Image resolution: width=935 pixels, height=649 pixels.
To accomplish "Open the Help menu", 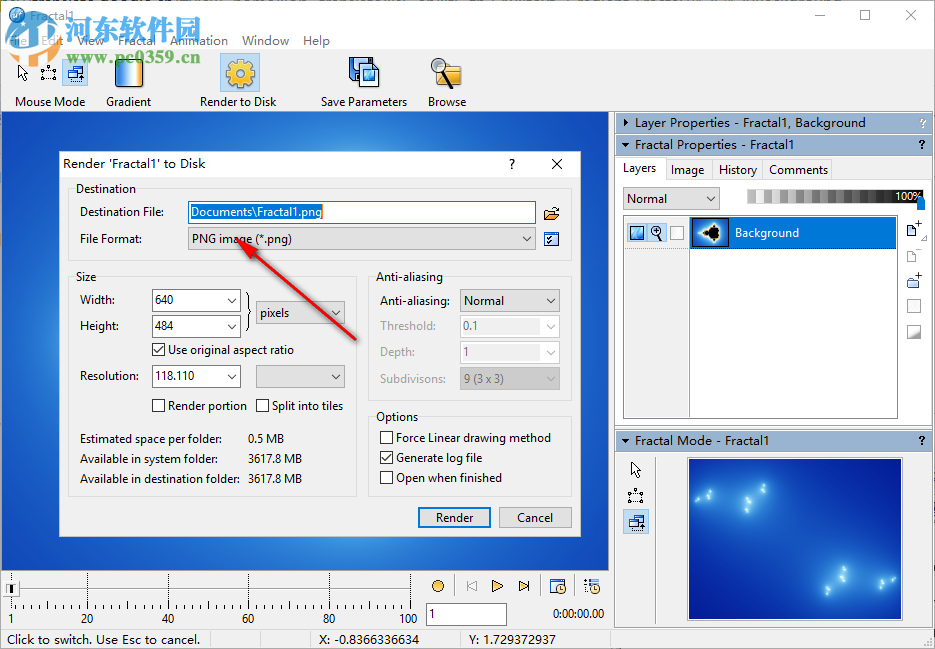I will click(316, 41).
